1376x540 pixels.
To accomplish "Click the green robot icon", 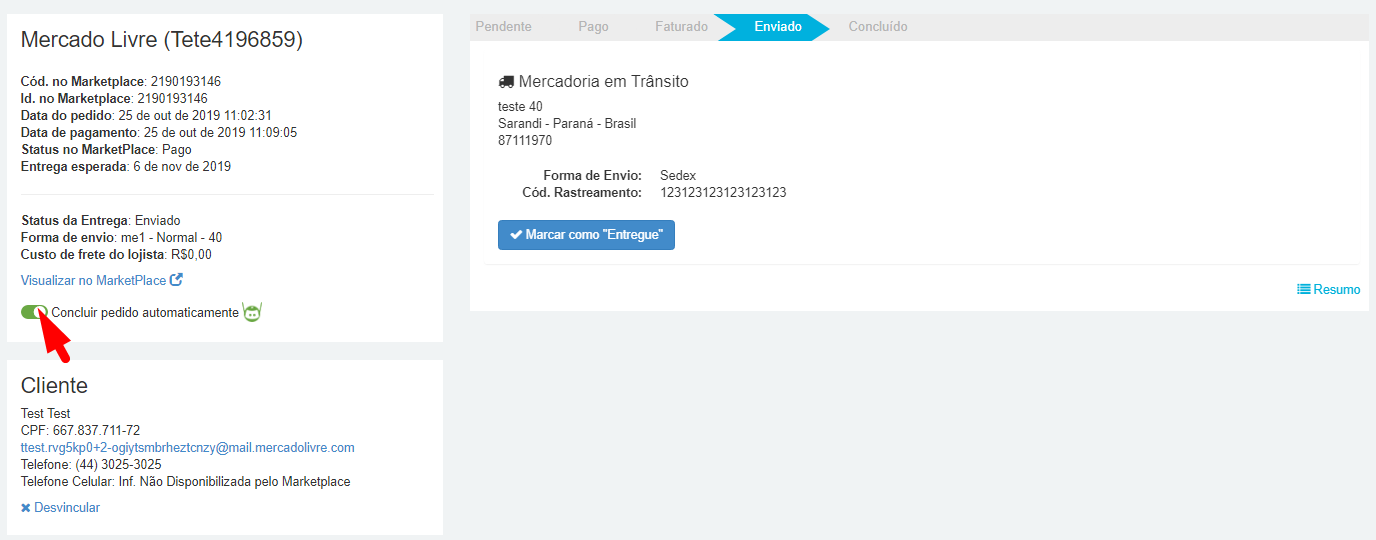I will point(252,312).
